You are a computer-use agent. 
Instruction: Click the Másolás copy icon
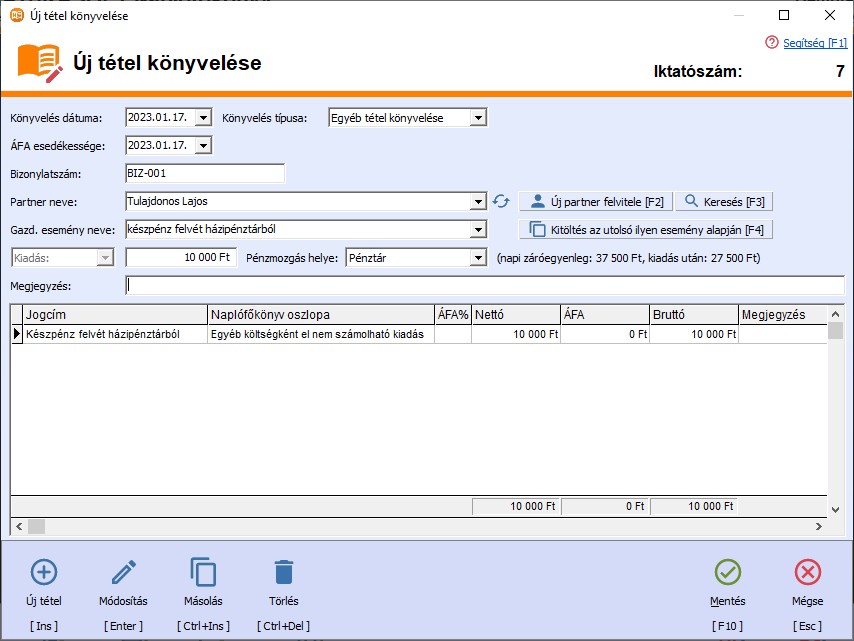(x=204, y=573)
